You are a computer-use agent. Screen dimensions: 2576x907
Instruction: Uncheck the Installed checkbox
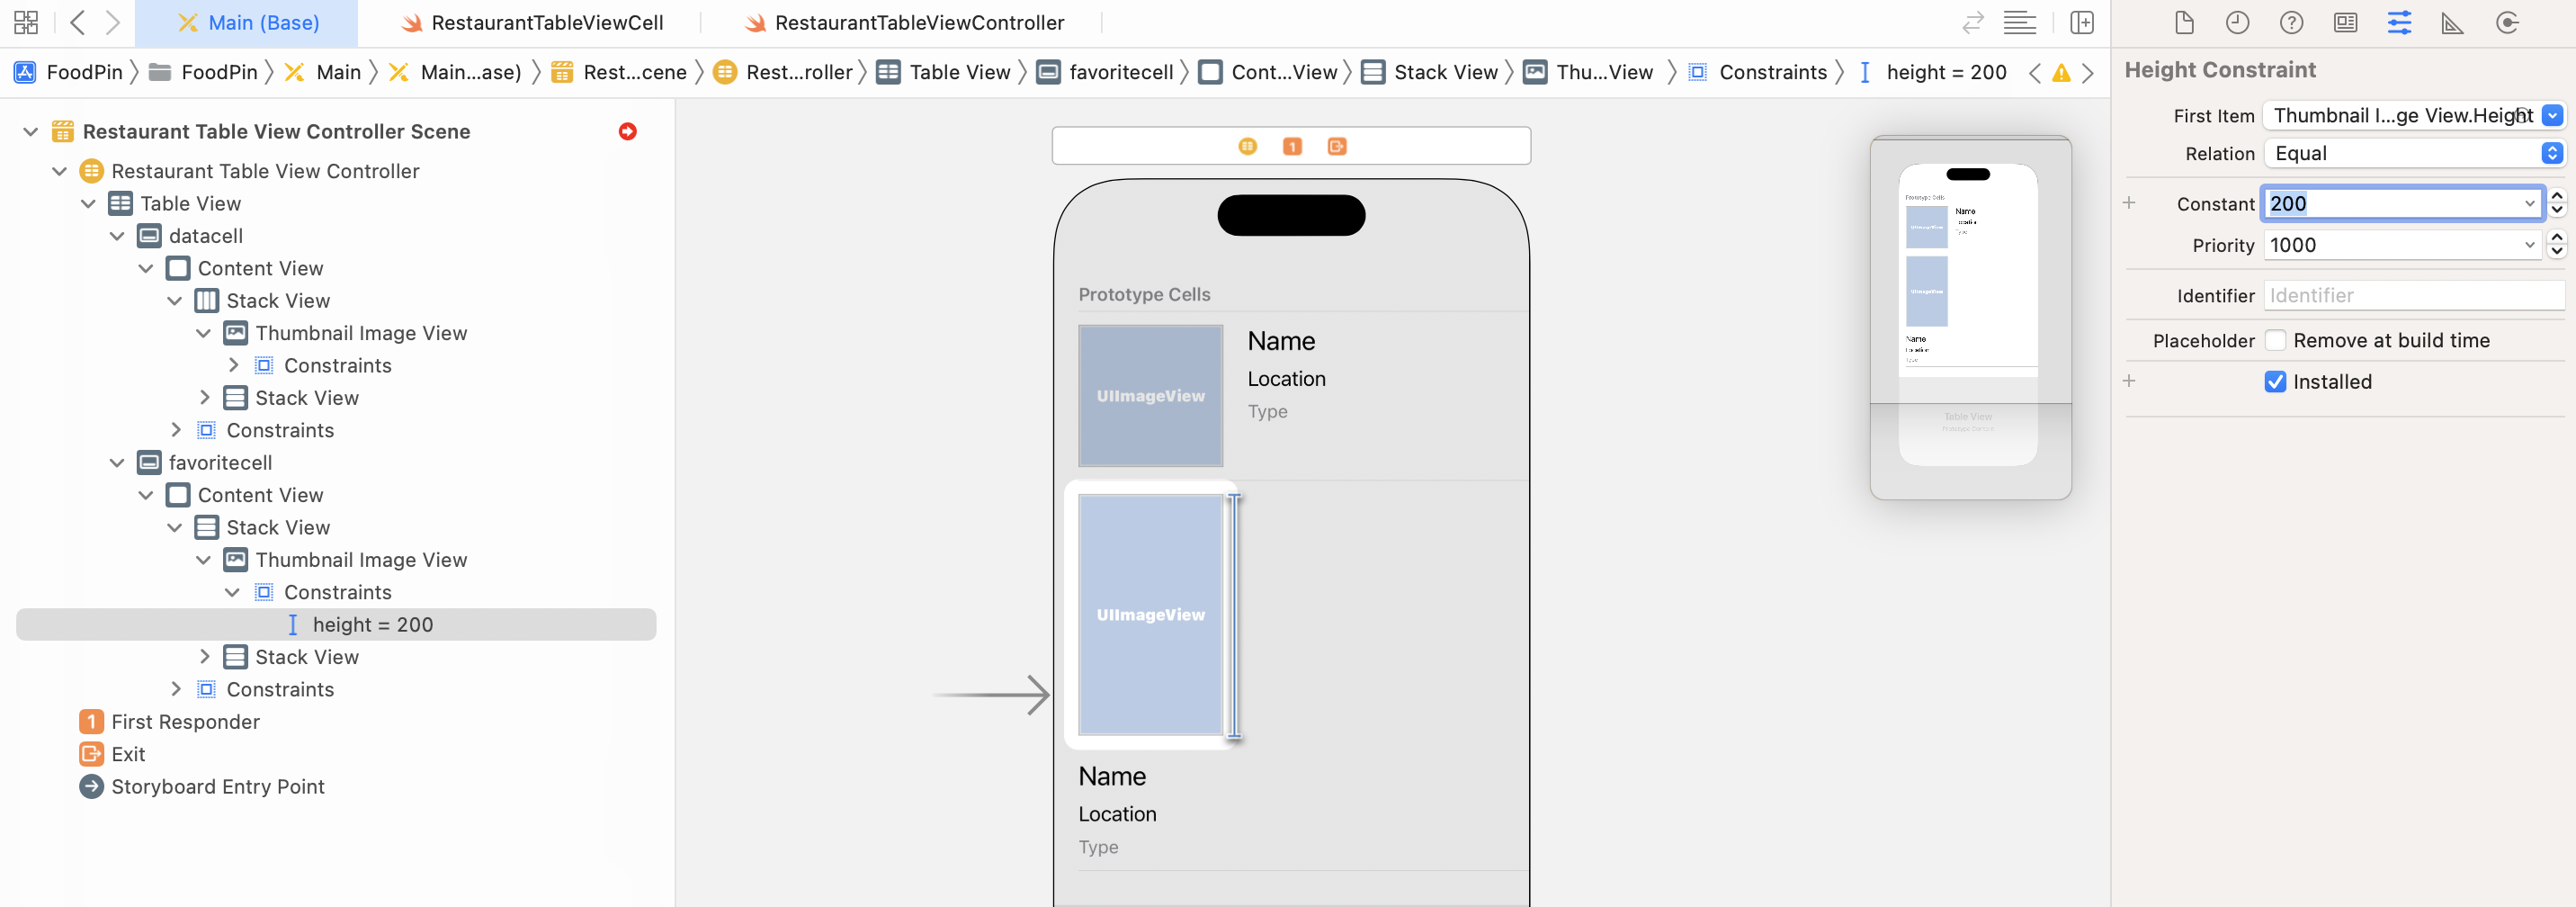[x=2275, y=382]
